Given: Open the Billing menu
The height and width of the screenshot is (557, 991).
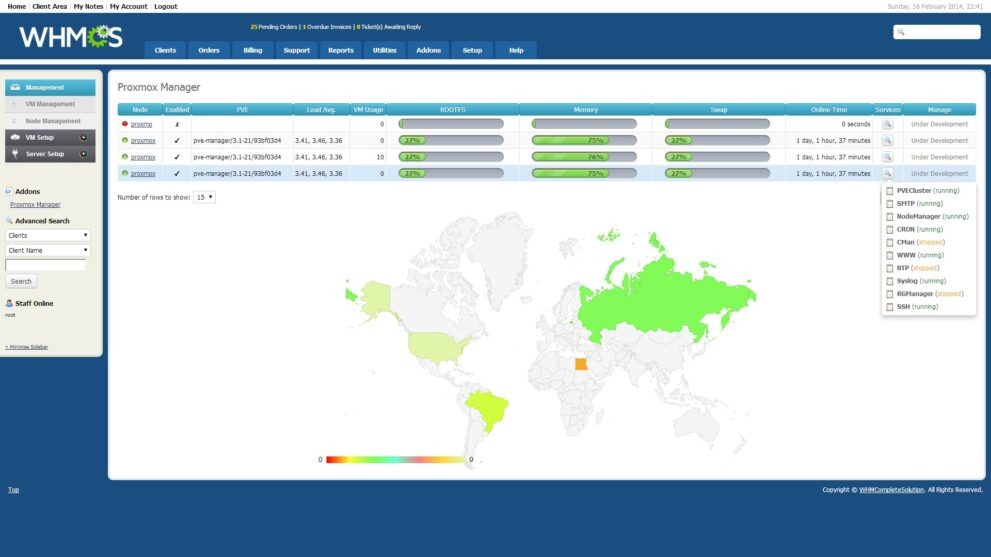Looking at the screenshot, I should (252, 50).
